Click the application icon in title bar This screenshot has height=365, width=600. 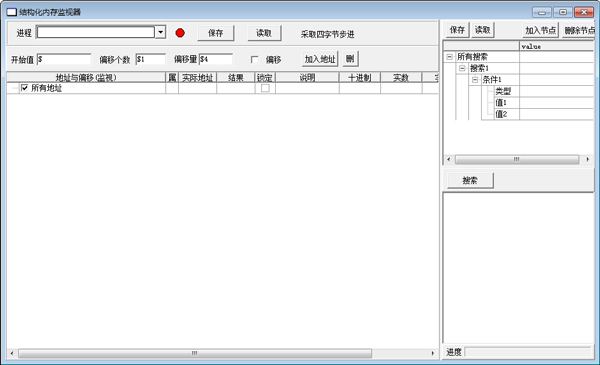click(11, 12)
